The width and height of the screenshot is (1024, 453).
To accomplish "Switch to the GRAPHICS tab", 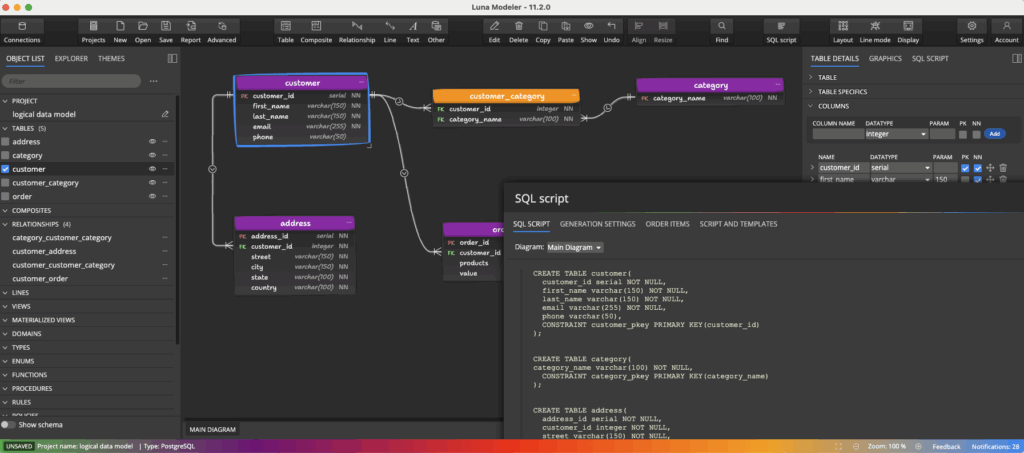I will [x=885, y=58].
